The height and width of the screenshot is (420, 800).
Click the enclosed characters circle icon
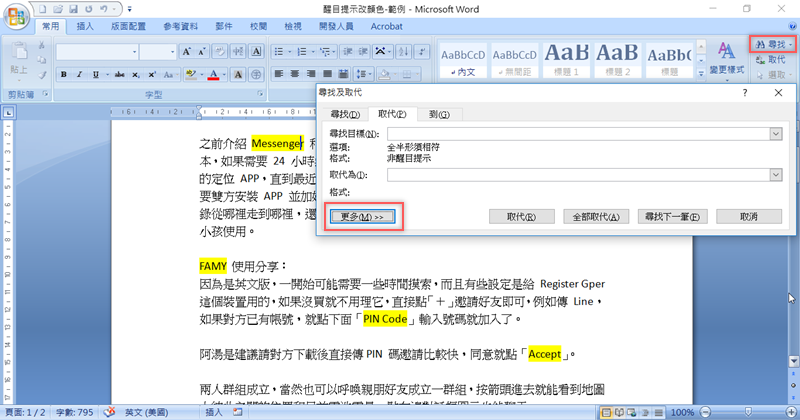point(256,75)
